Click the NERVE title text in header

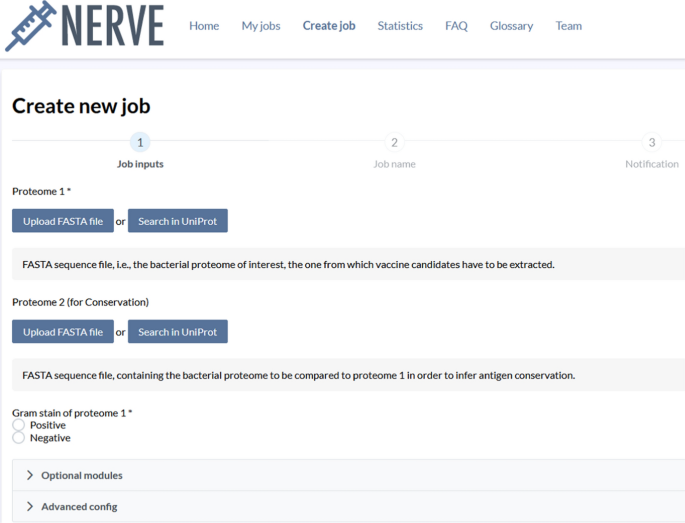[x=113, y=26]
